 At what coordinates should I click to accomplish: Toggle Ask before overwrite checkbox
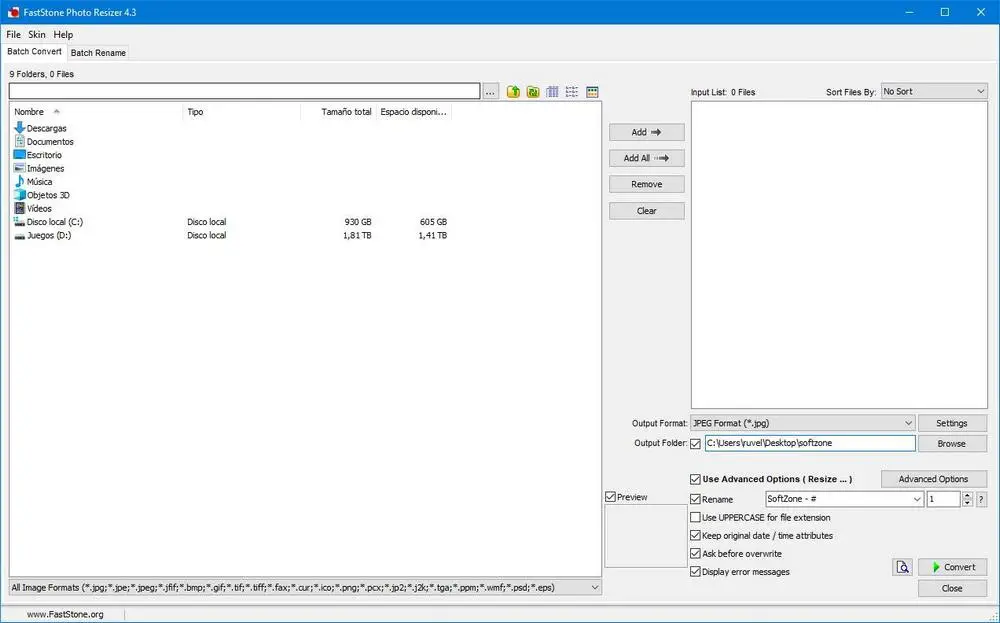pos(695,553)
